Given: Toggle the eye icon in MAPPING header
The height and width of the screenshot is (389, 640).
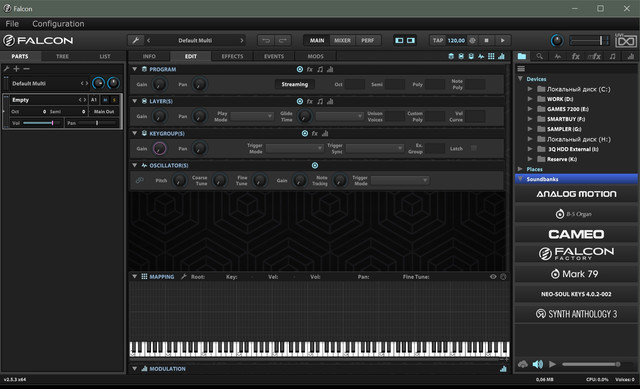Looking at the screenshot, I should point(493,277).
